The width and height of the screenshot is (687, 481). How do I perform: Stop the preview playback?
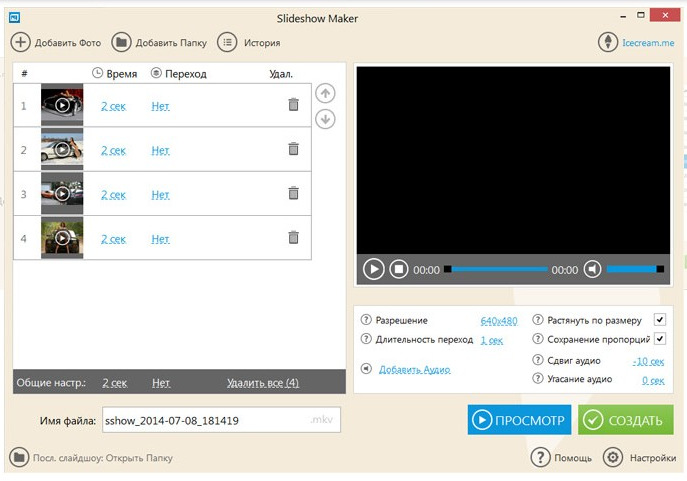399,269
